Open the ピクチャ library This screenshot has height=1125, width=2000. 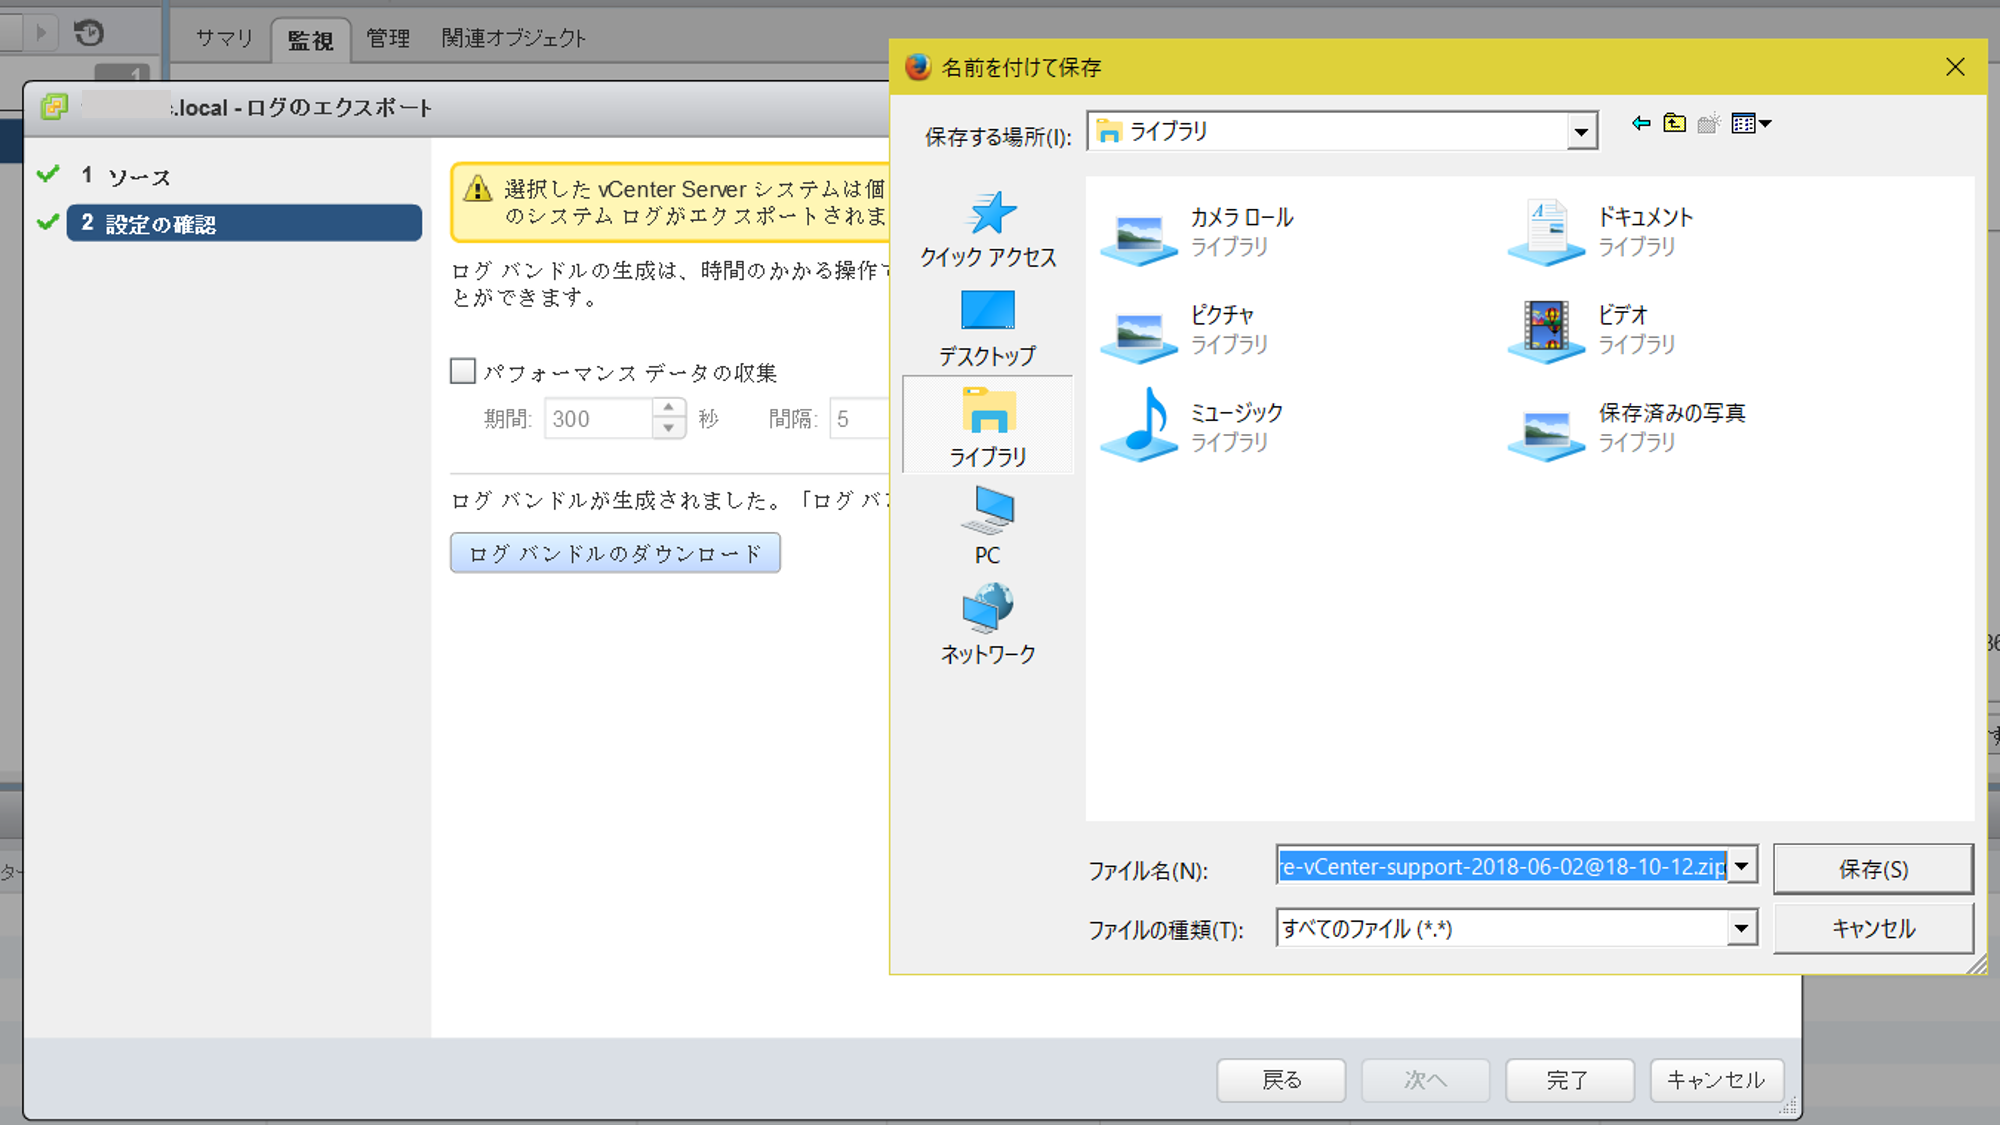click(x=1185, y=330)
